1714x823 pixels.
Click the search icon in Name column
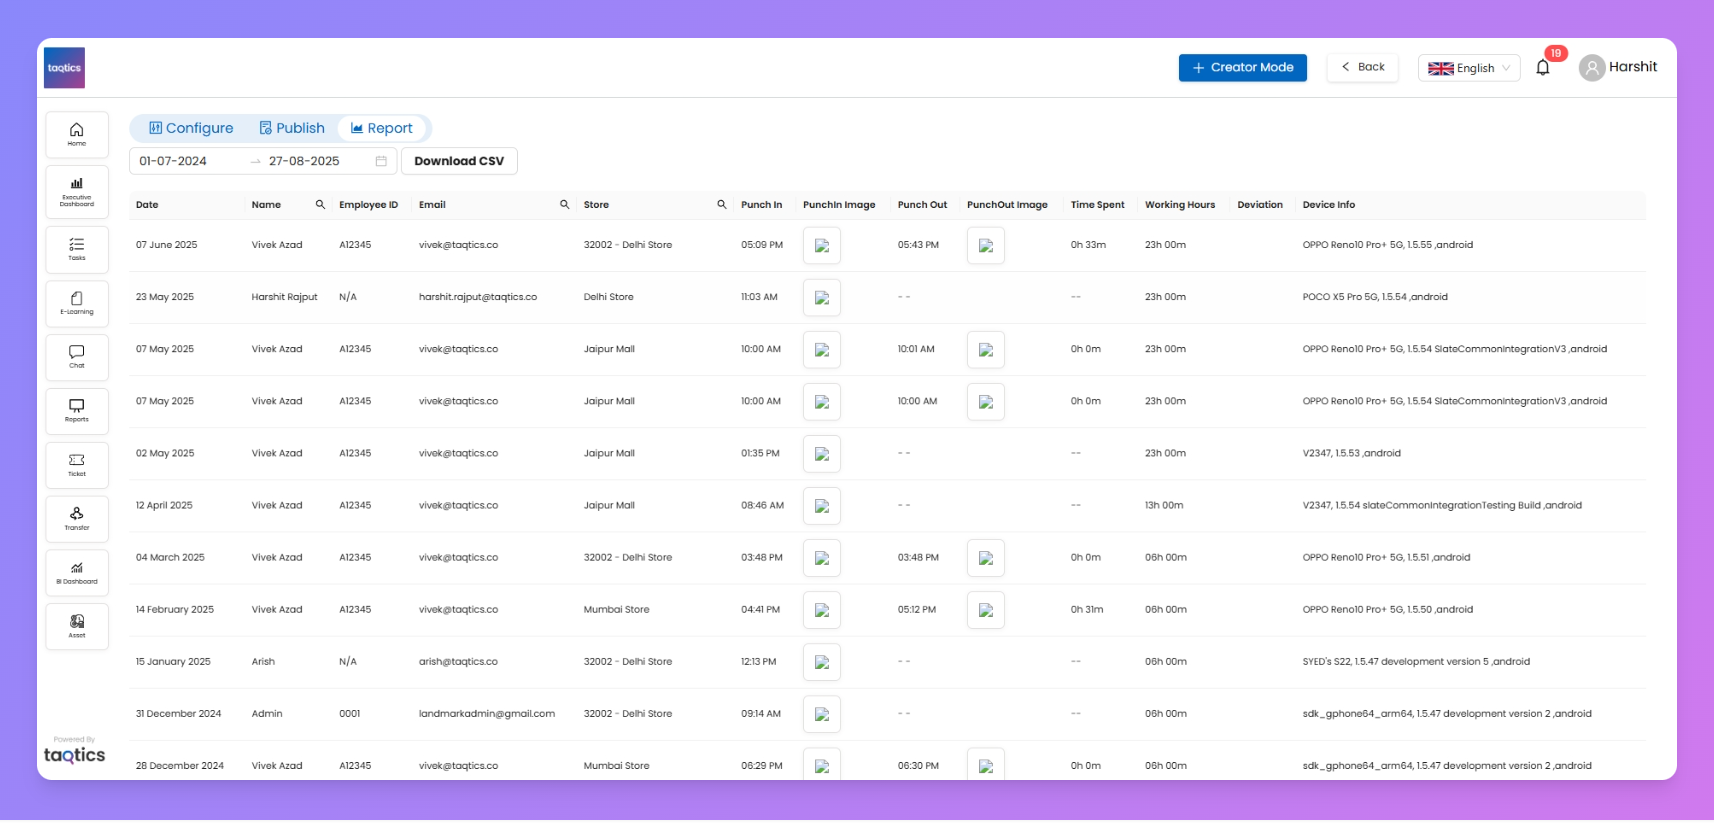[320, 205]
